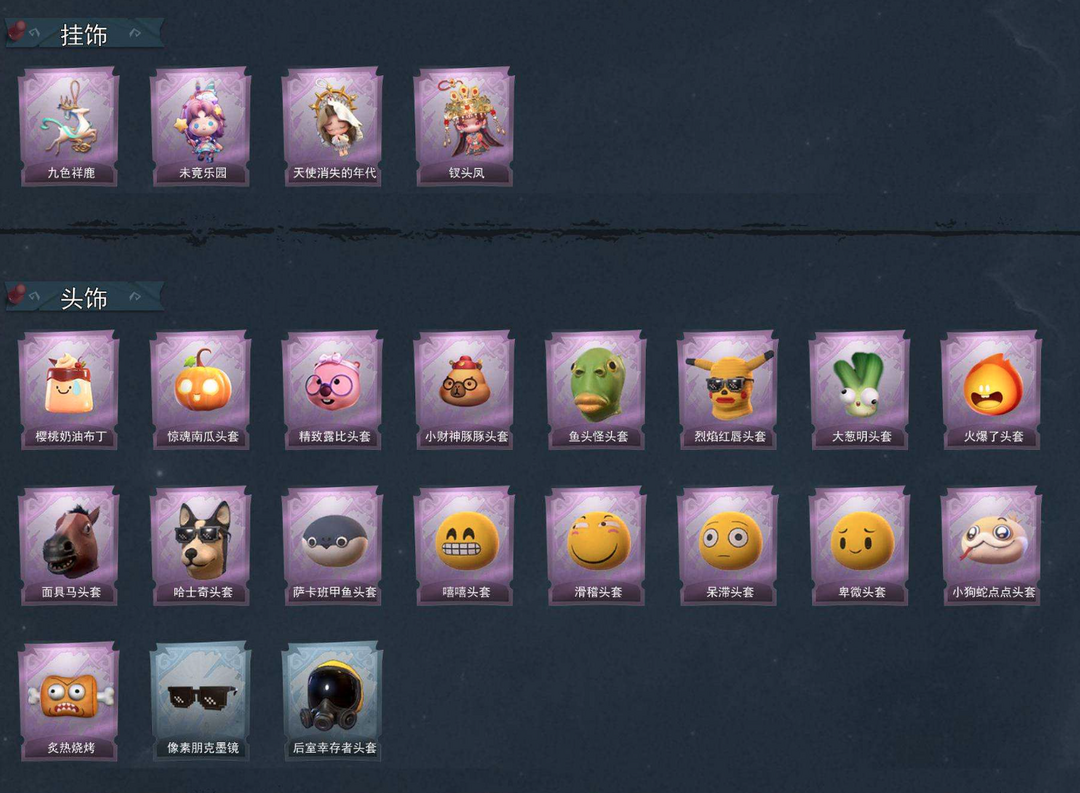The height and width of the screenshot is (793, 1080).
Task: Open the 头饰 section header
Action: pos(84,298)
